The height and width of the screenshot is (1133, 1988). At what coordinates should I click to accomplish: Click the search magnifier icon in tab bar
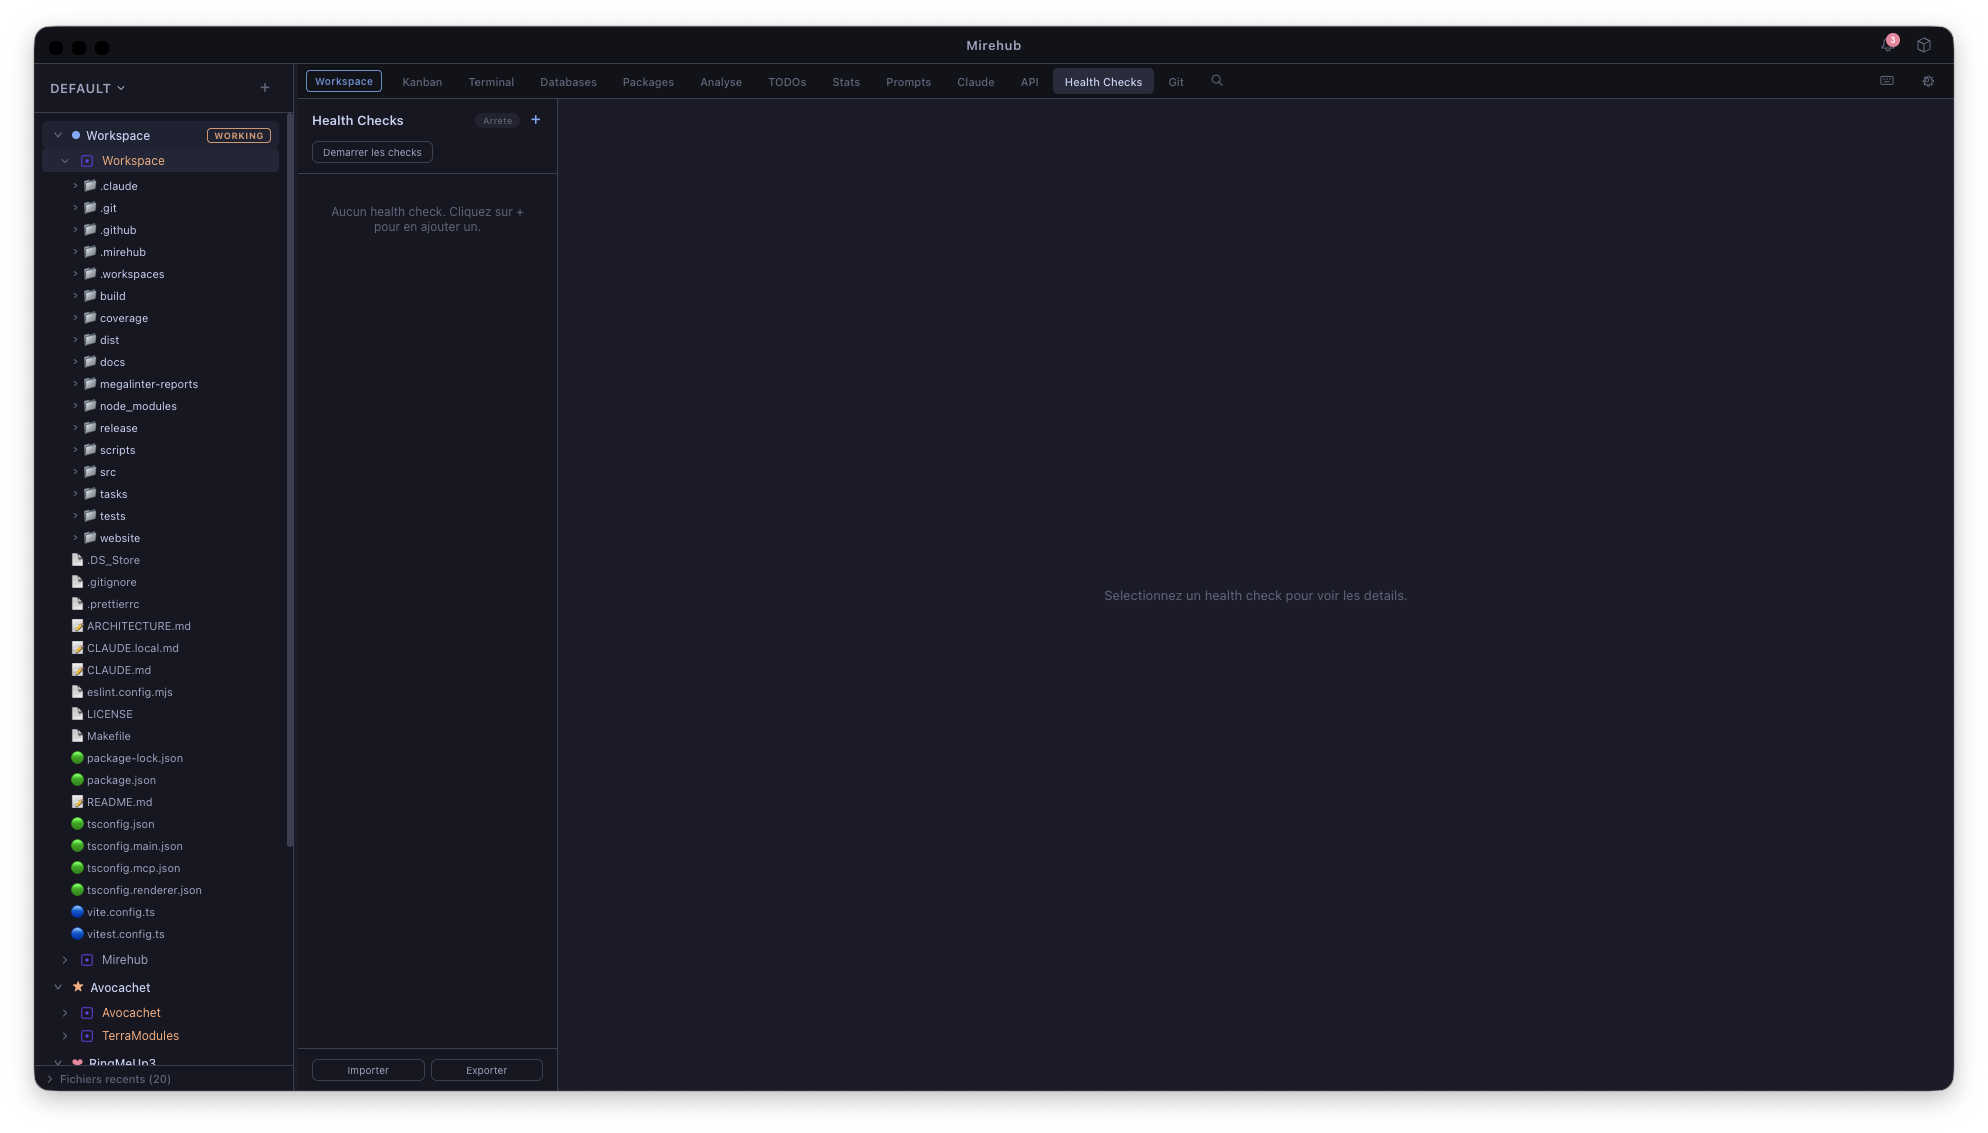(1217, 81)
